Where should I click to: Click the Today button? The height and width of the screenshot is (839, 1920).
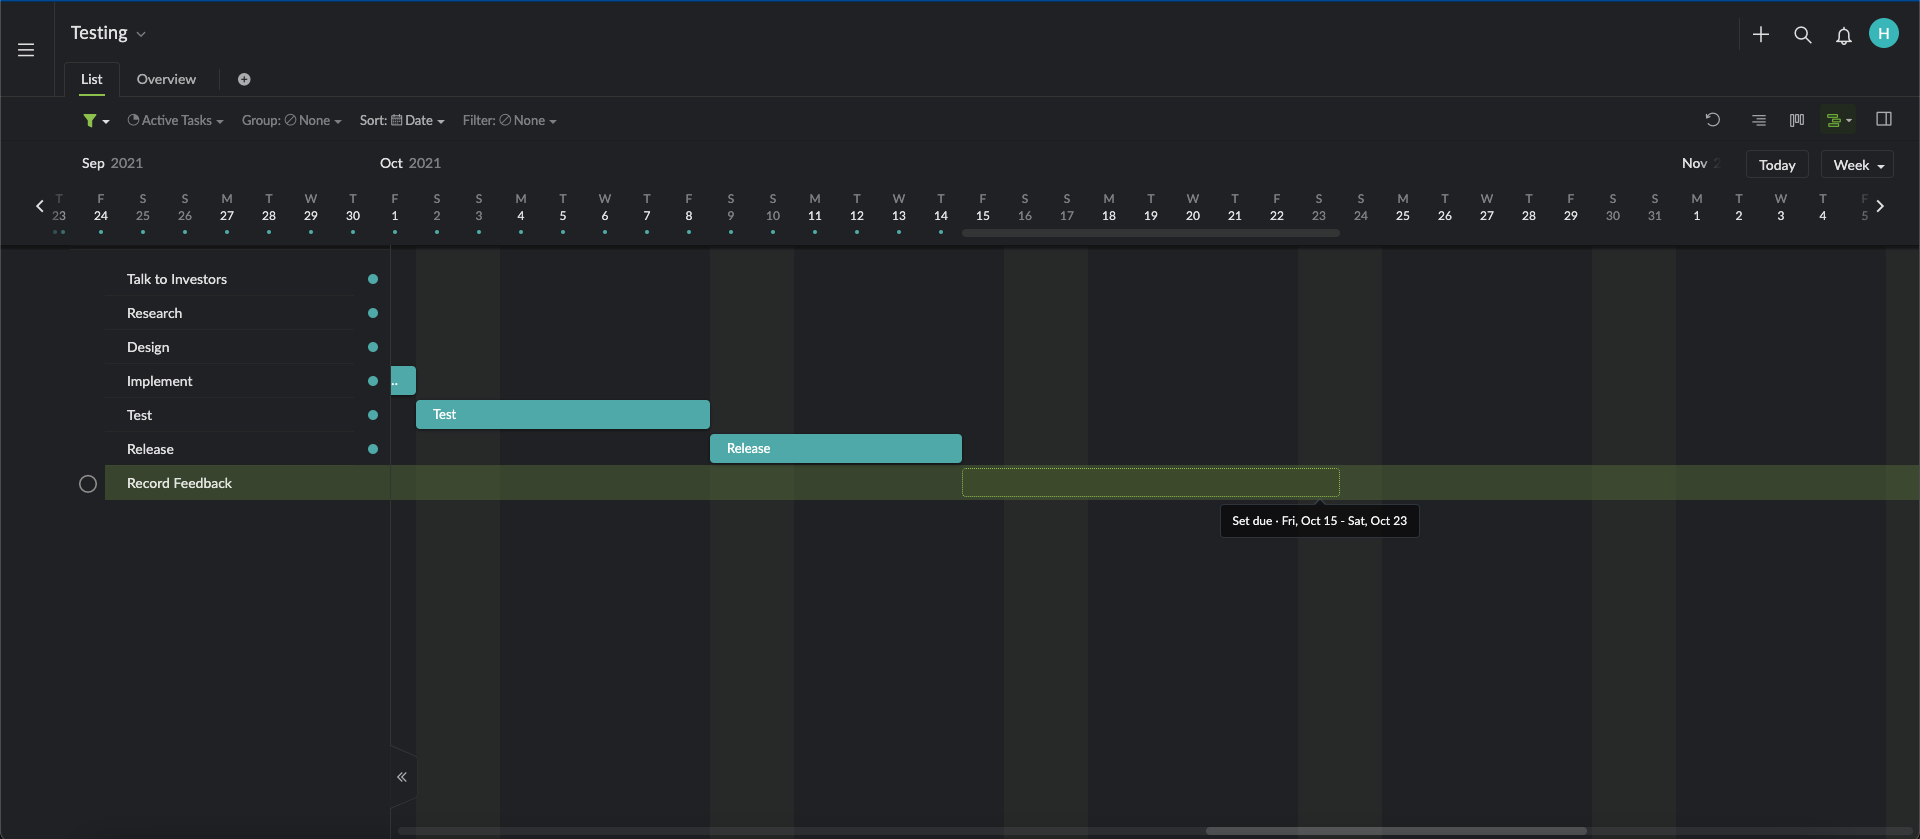1777,165
